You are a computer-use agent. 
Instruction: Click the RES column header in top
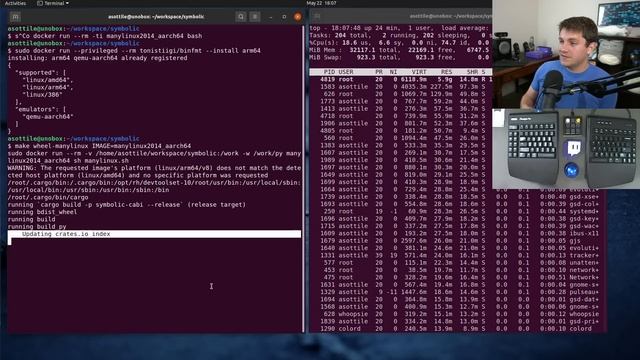[447, 72]
